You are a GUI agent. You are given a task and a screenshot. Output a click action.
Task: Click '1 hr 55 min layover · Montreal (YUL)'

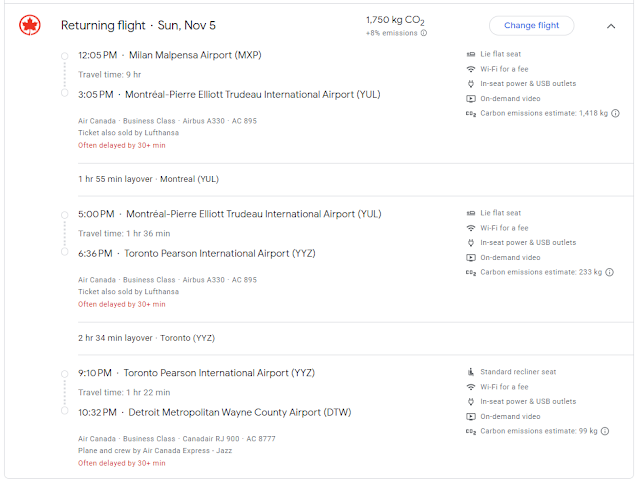pos(149,179)
